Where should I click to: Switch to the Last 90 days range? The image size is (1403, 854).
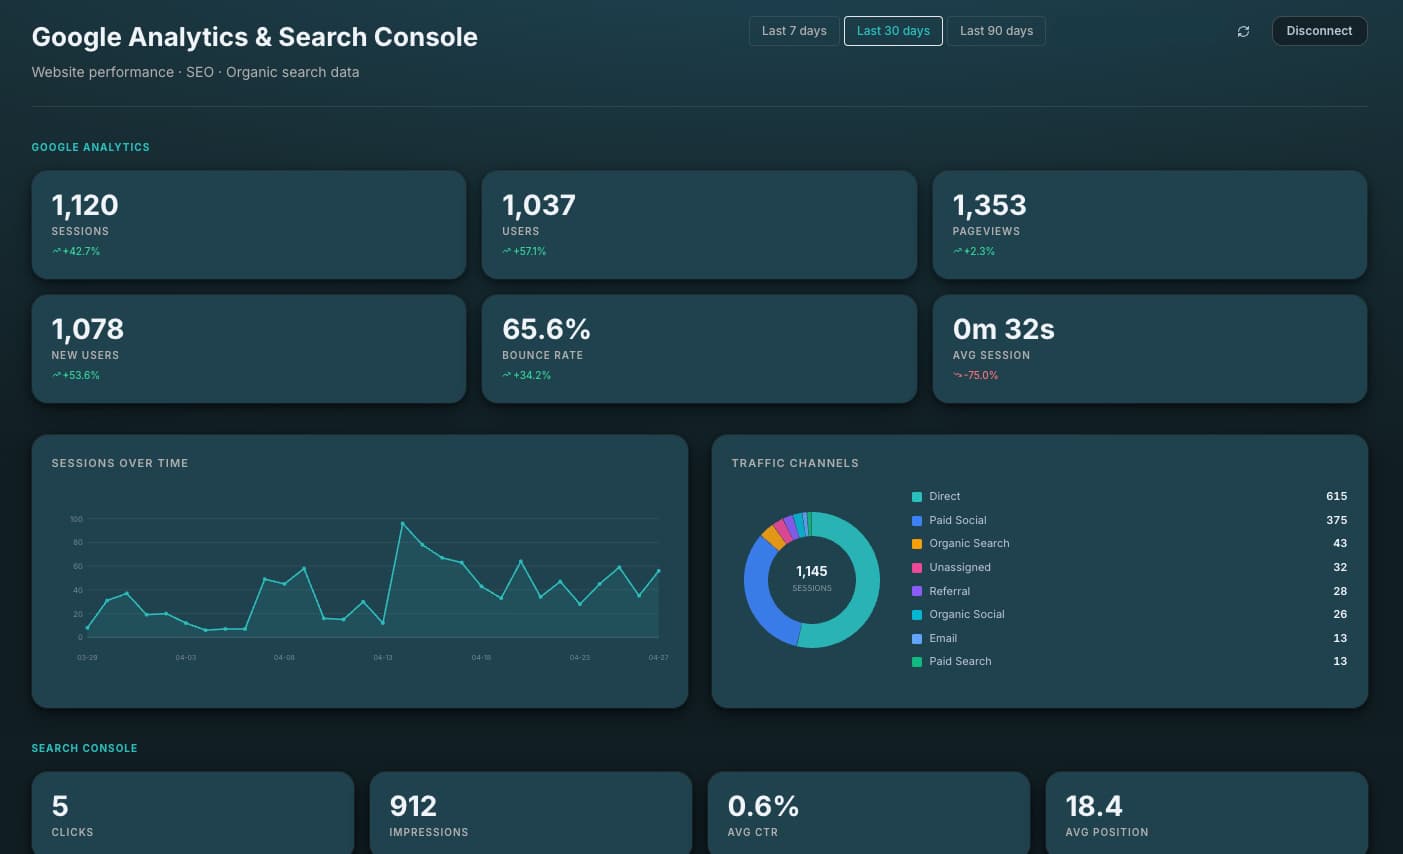click(996, 31)
